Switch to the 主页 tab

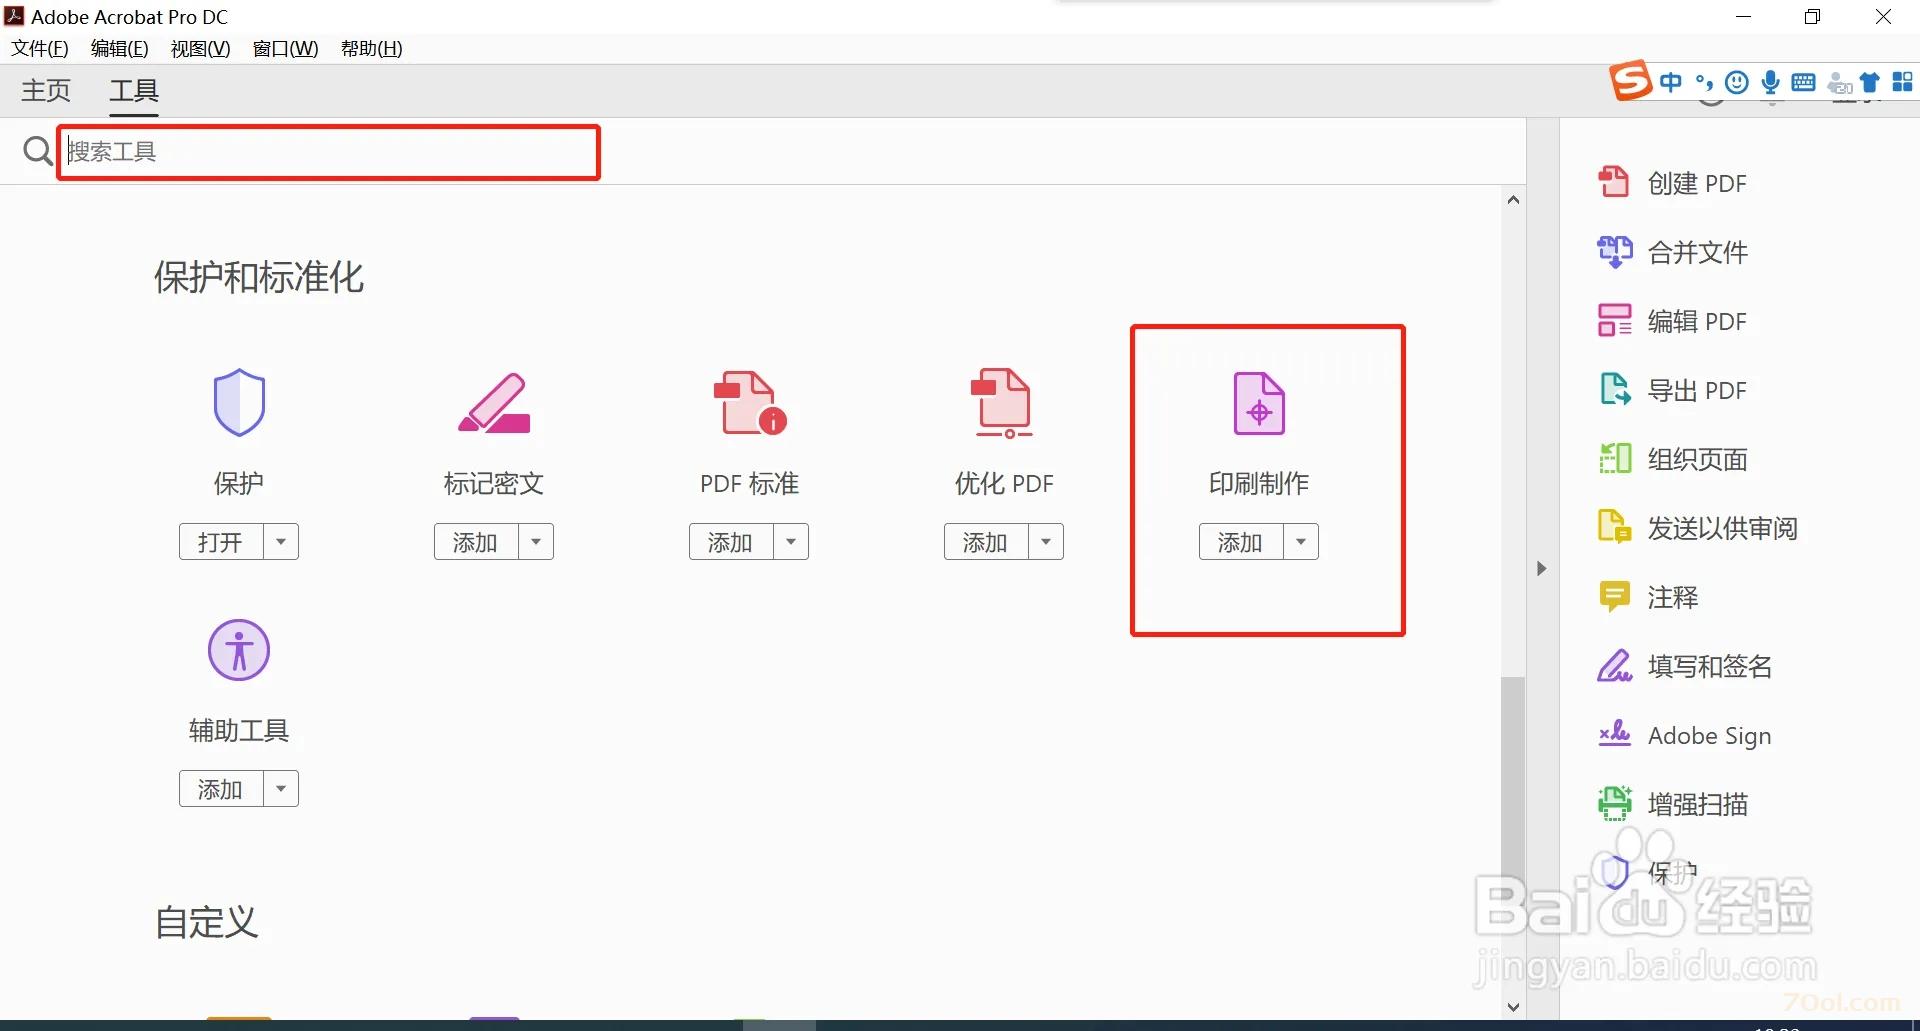click(x=46, y=90)
